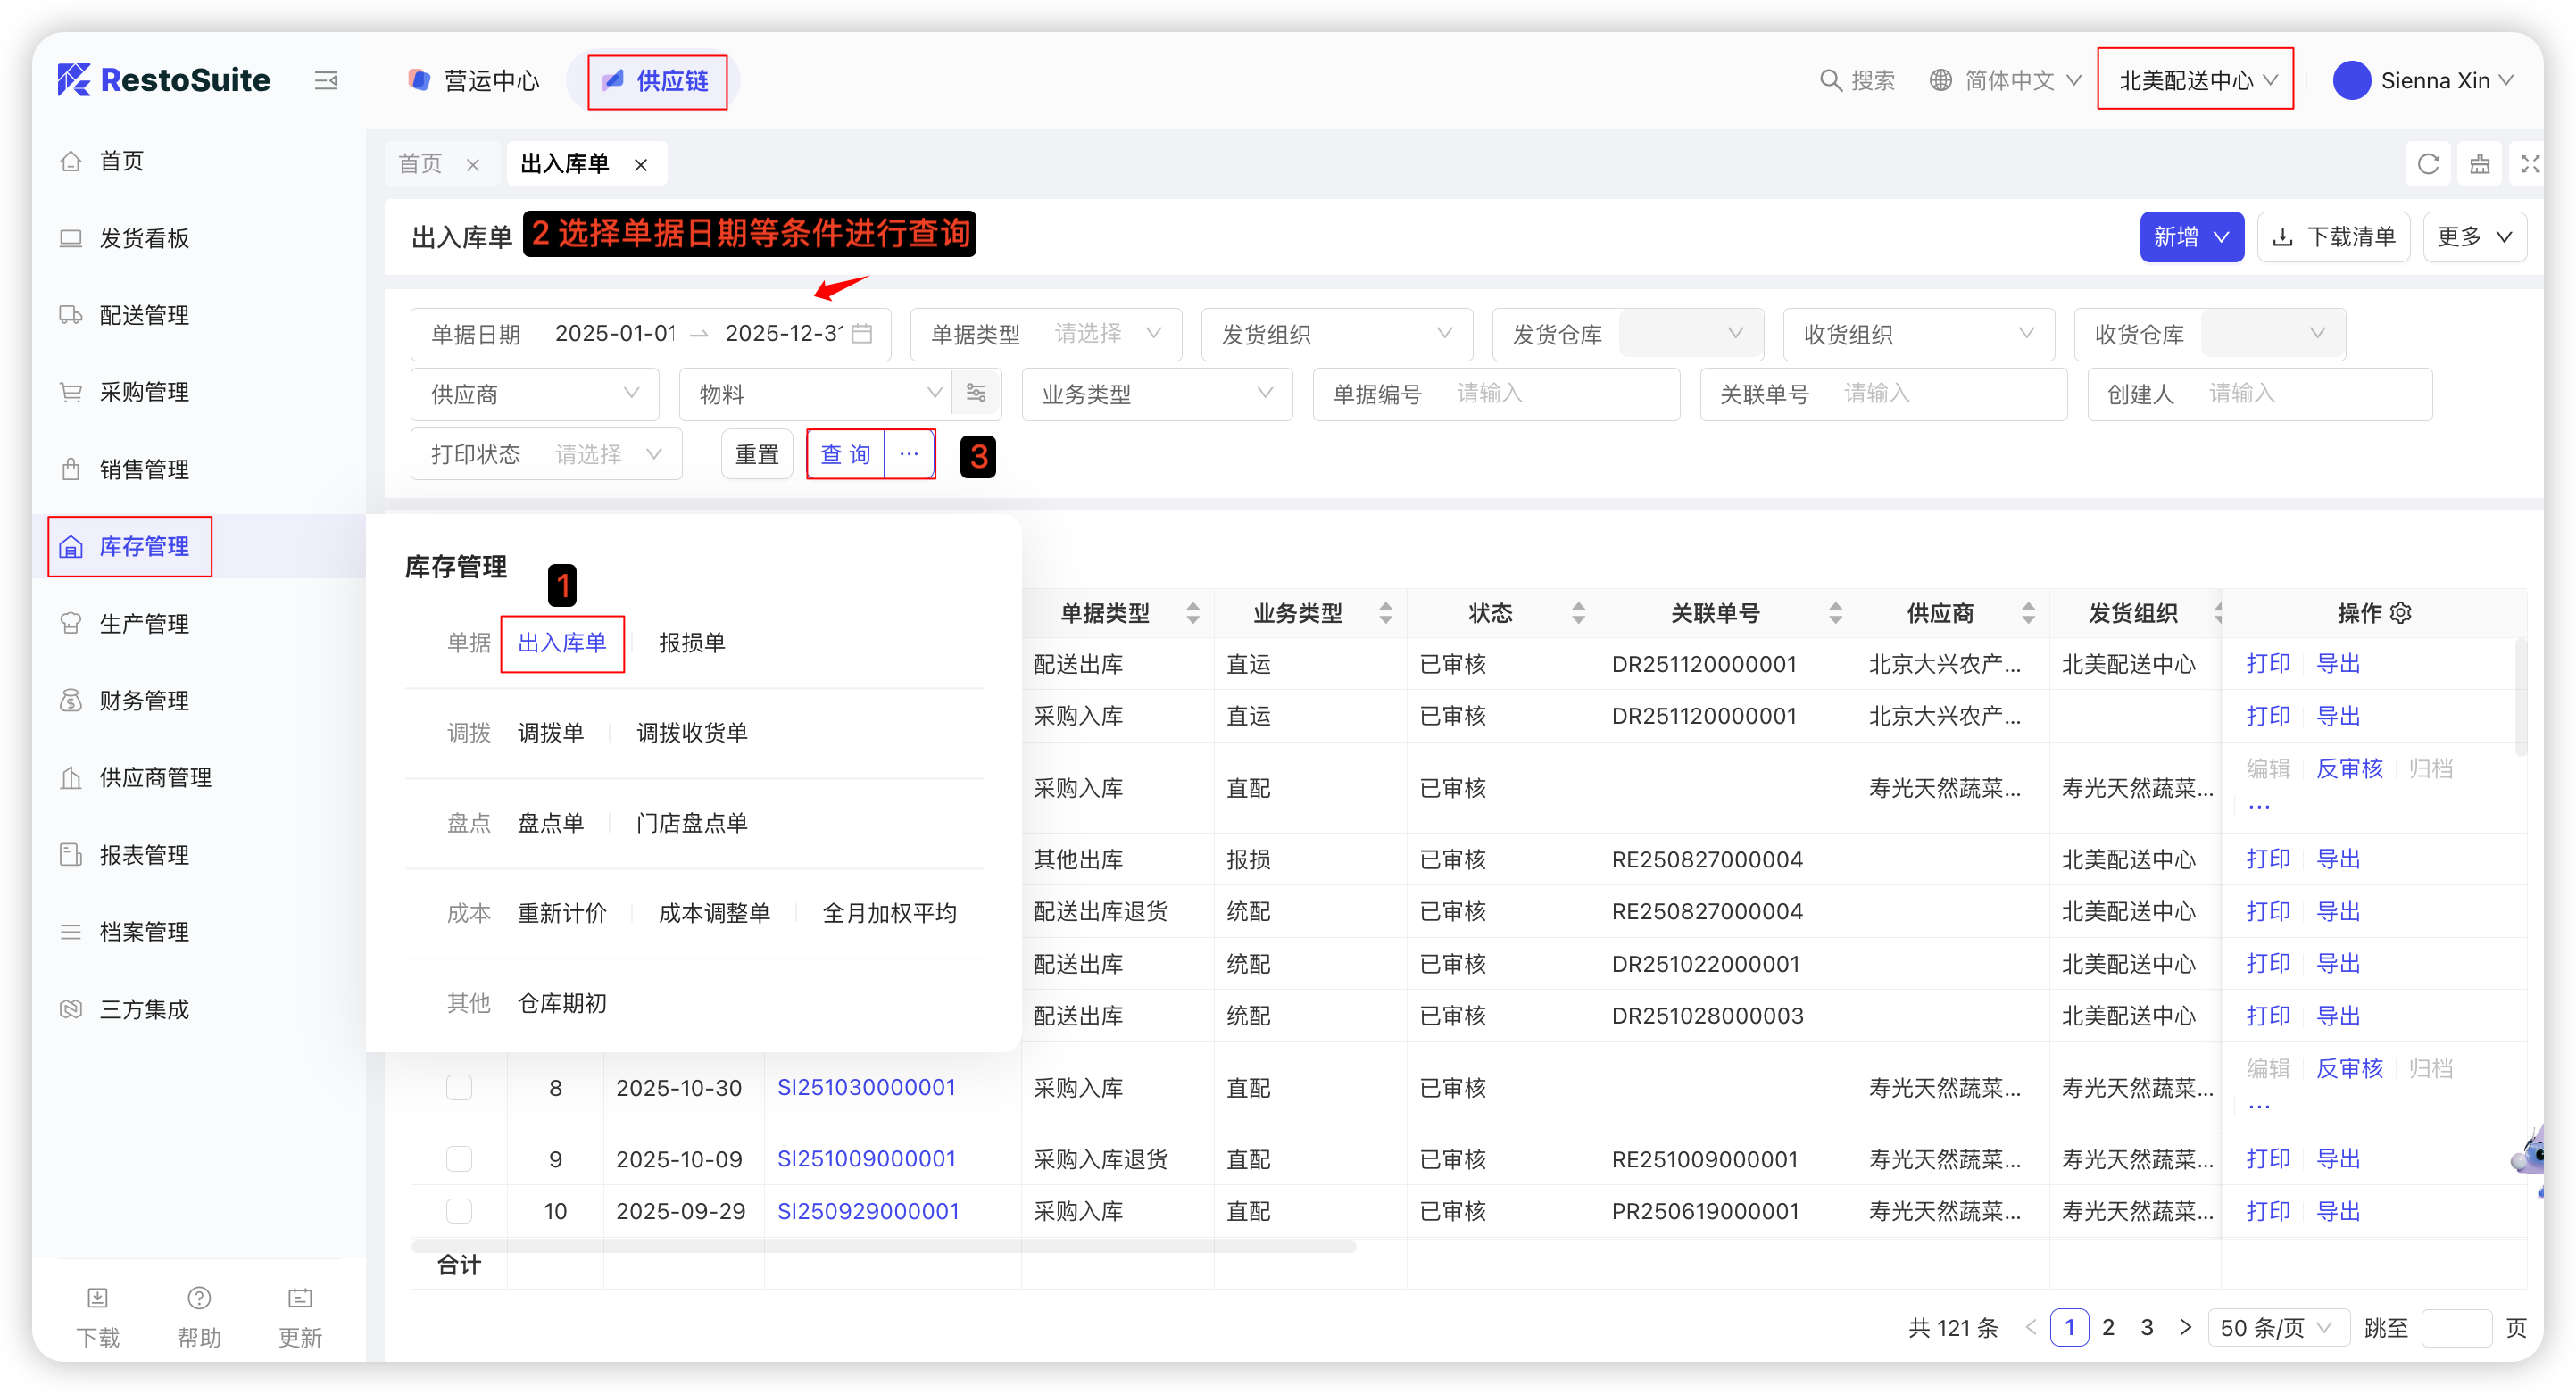Click the Download icon in the sidebar footer
The width and height of the screenshot is (2576, 1394).
click(x=97, y=1298)
